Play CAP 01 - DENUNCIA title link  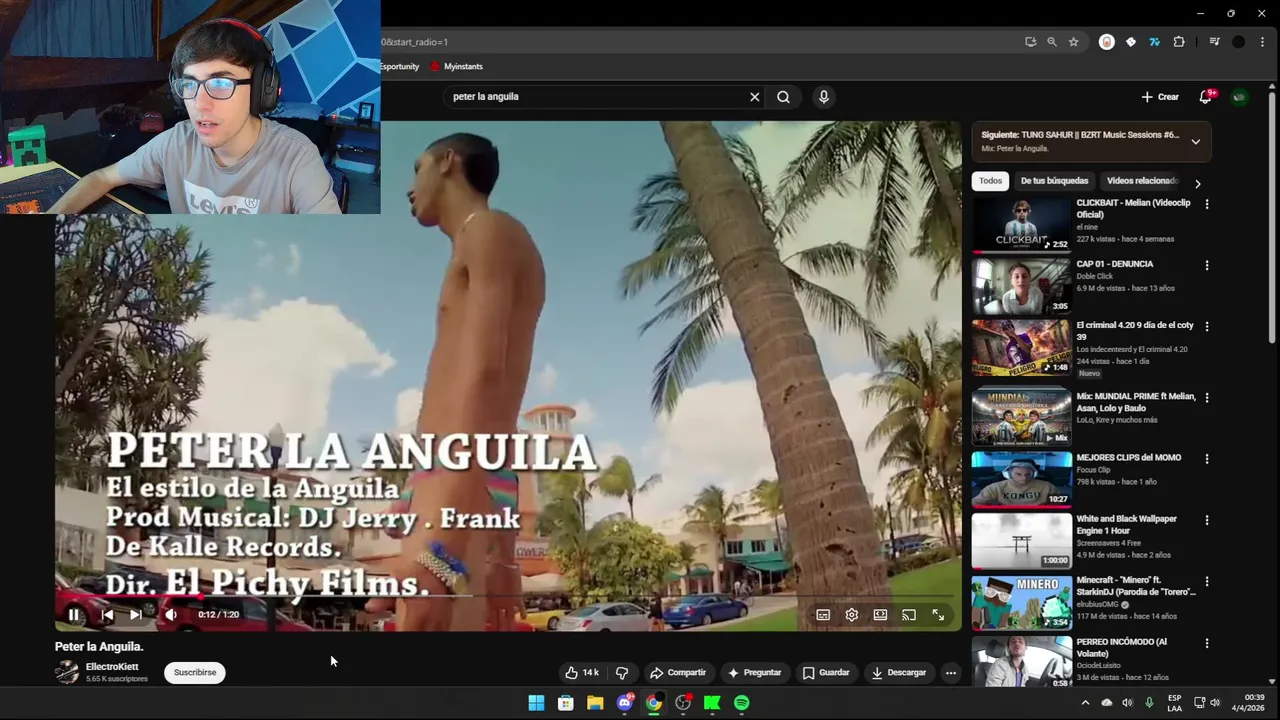tap(1114, 264)
